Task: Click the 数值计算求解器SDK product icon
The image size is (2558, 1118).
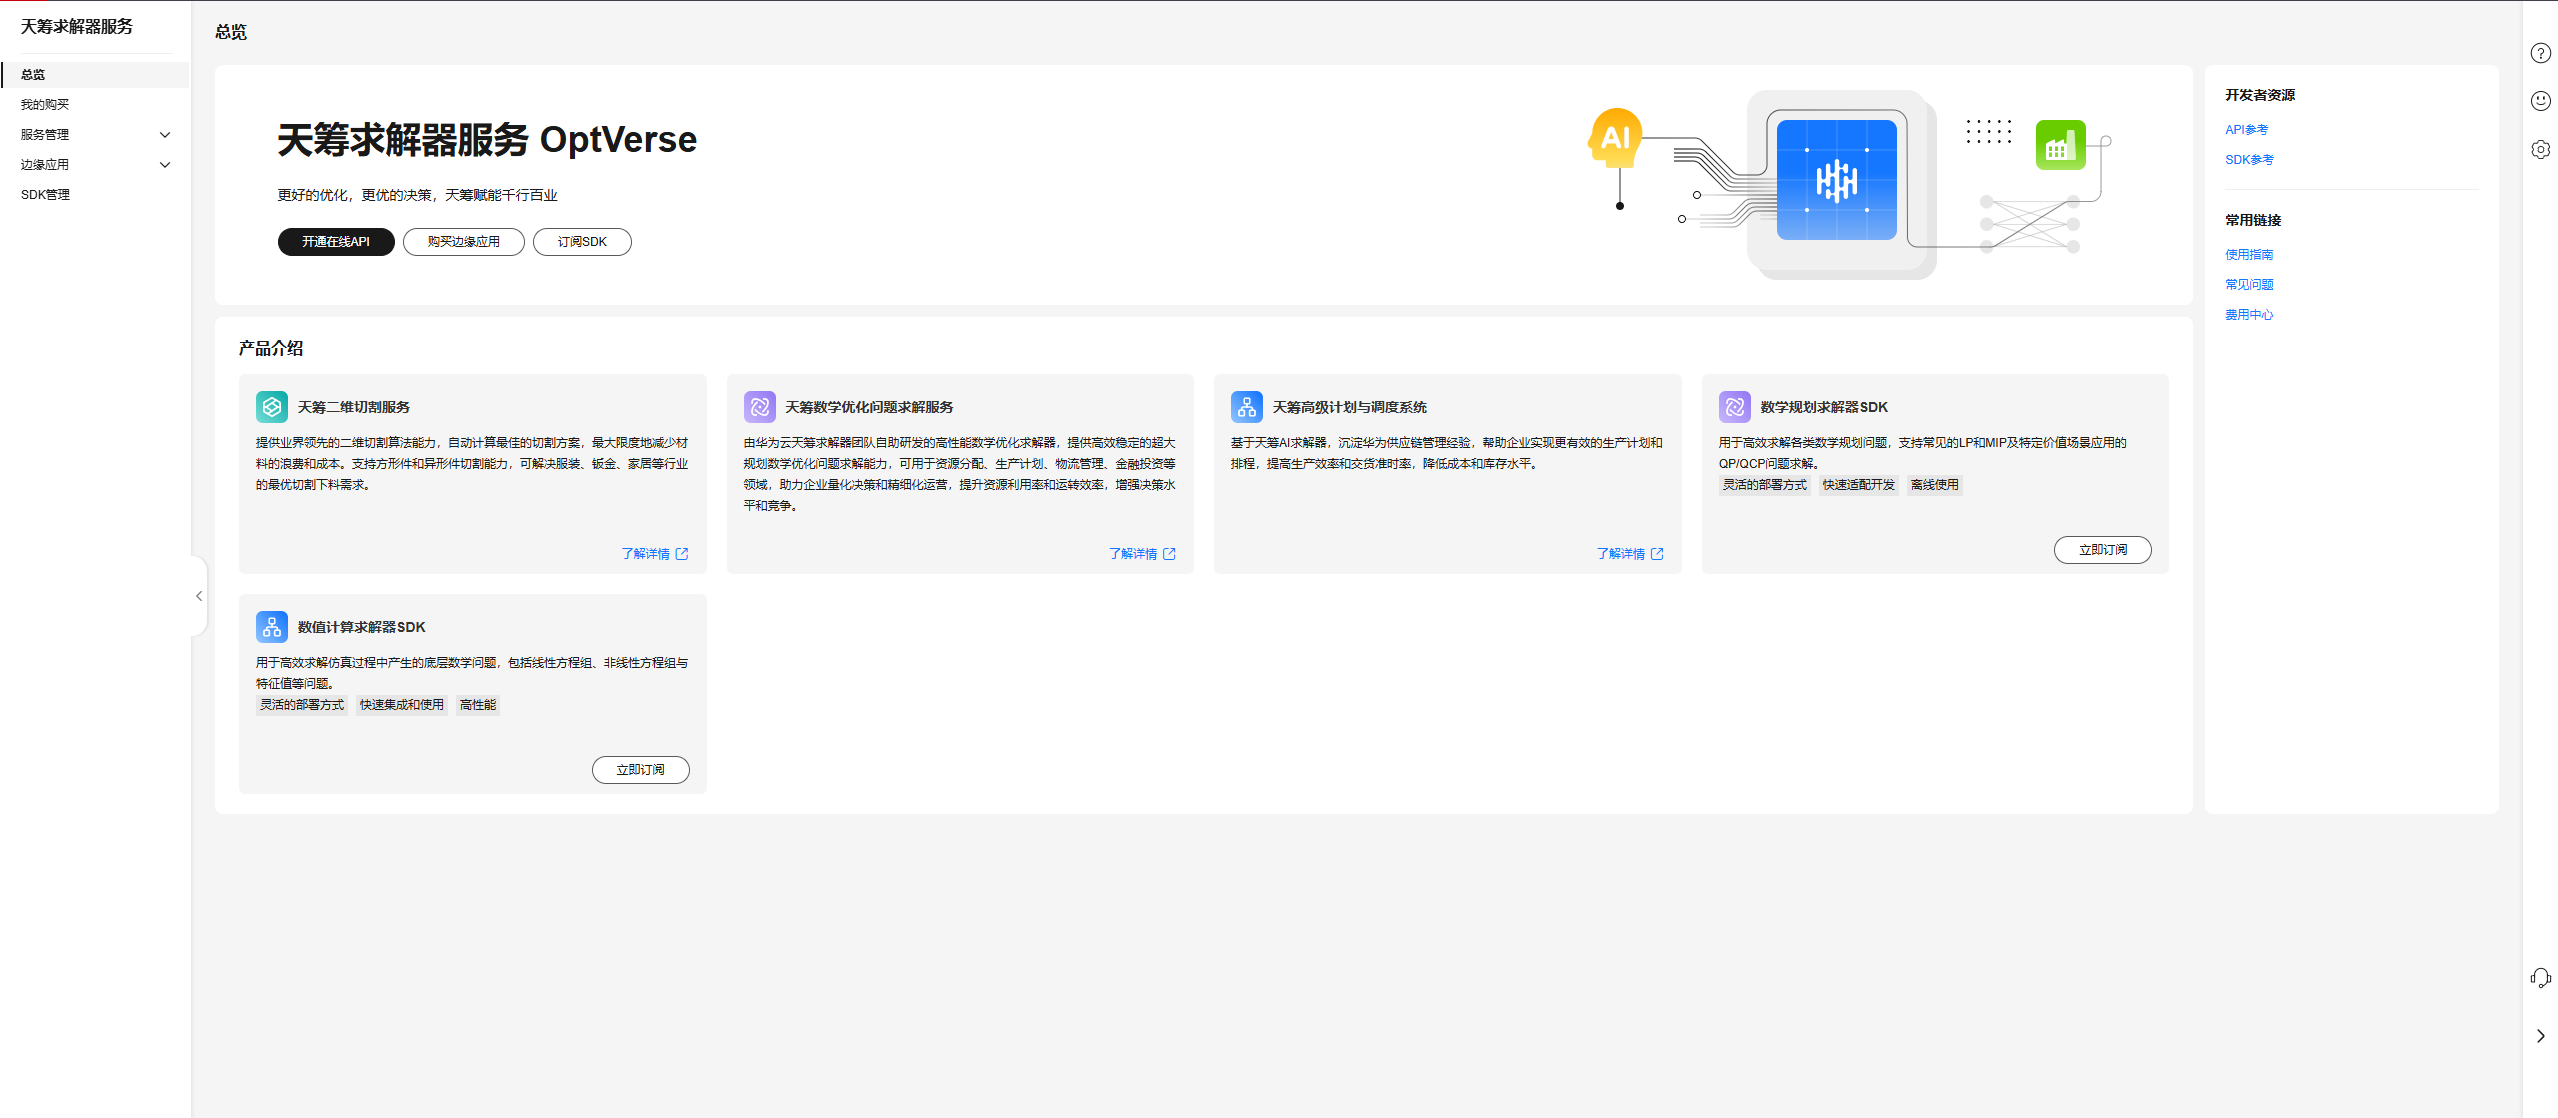Action: [271, 627]
